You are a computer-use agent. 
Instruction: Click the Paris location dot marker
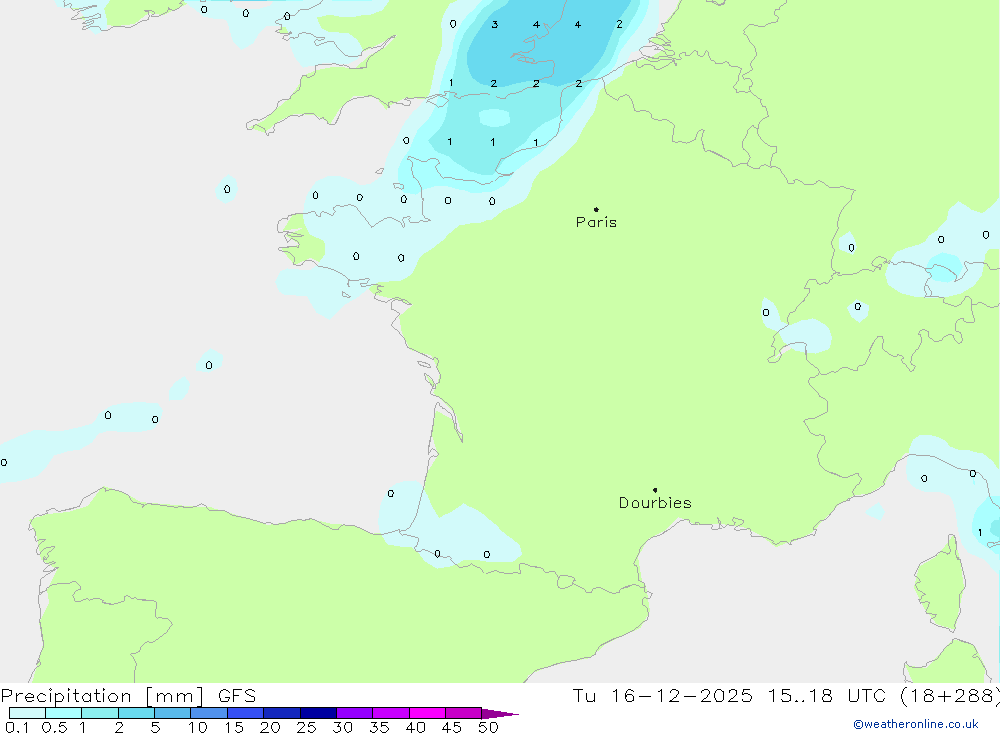click(x=596, y=209)
